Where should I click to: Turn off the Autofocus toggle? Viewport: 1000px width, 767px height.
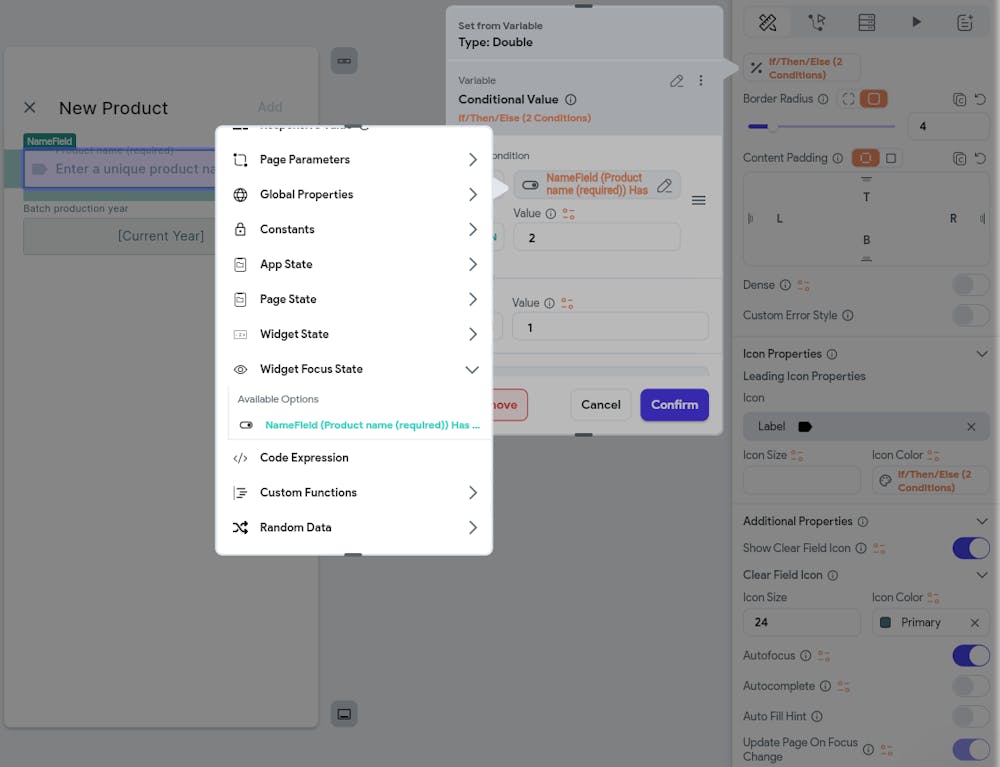point(969,655)
